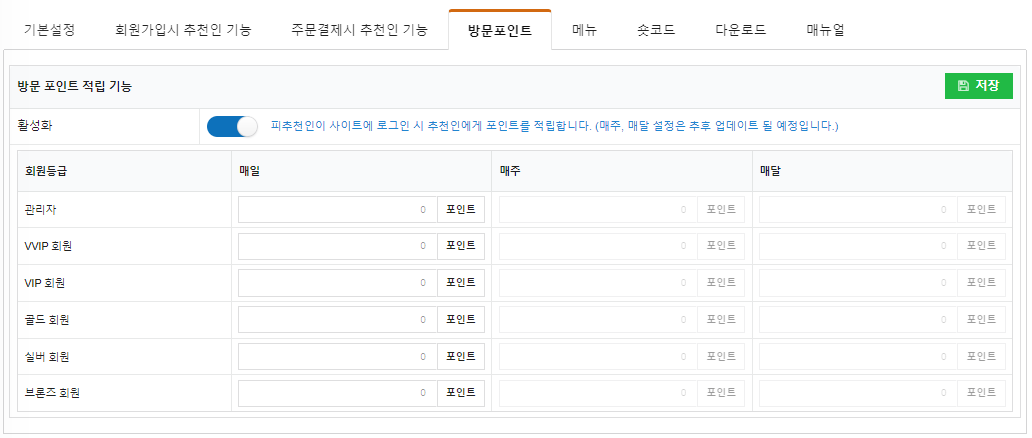Click 골드 회원 weekly points input field
The height and width of the screenshot is (438, 1032).
click(x=598, y=320)
